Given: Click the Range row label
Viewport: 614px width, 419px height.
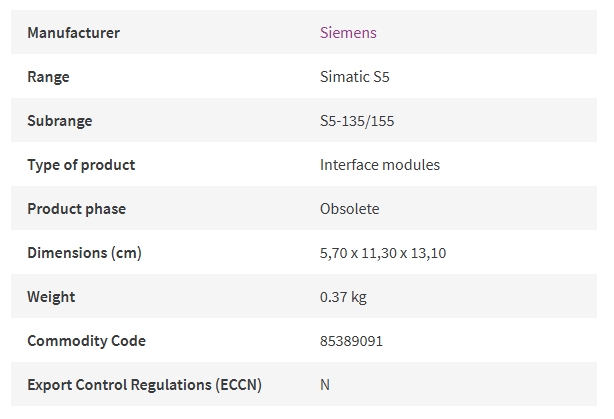Looking at the screenshot, I should (48, 77).
